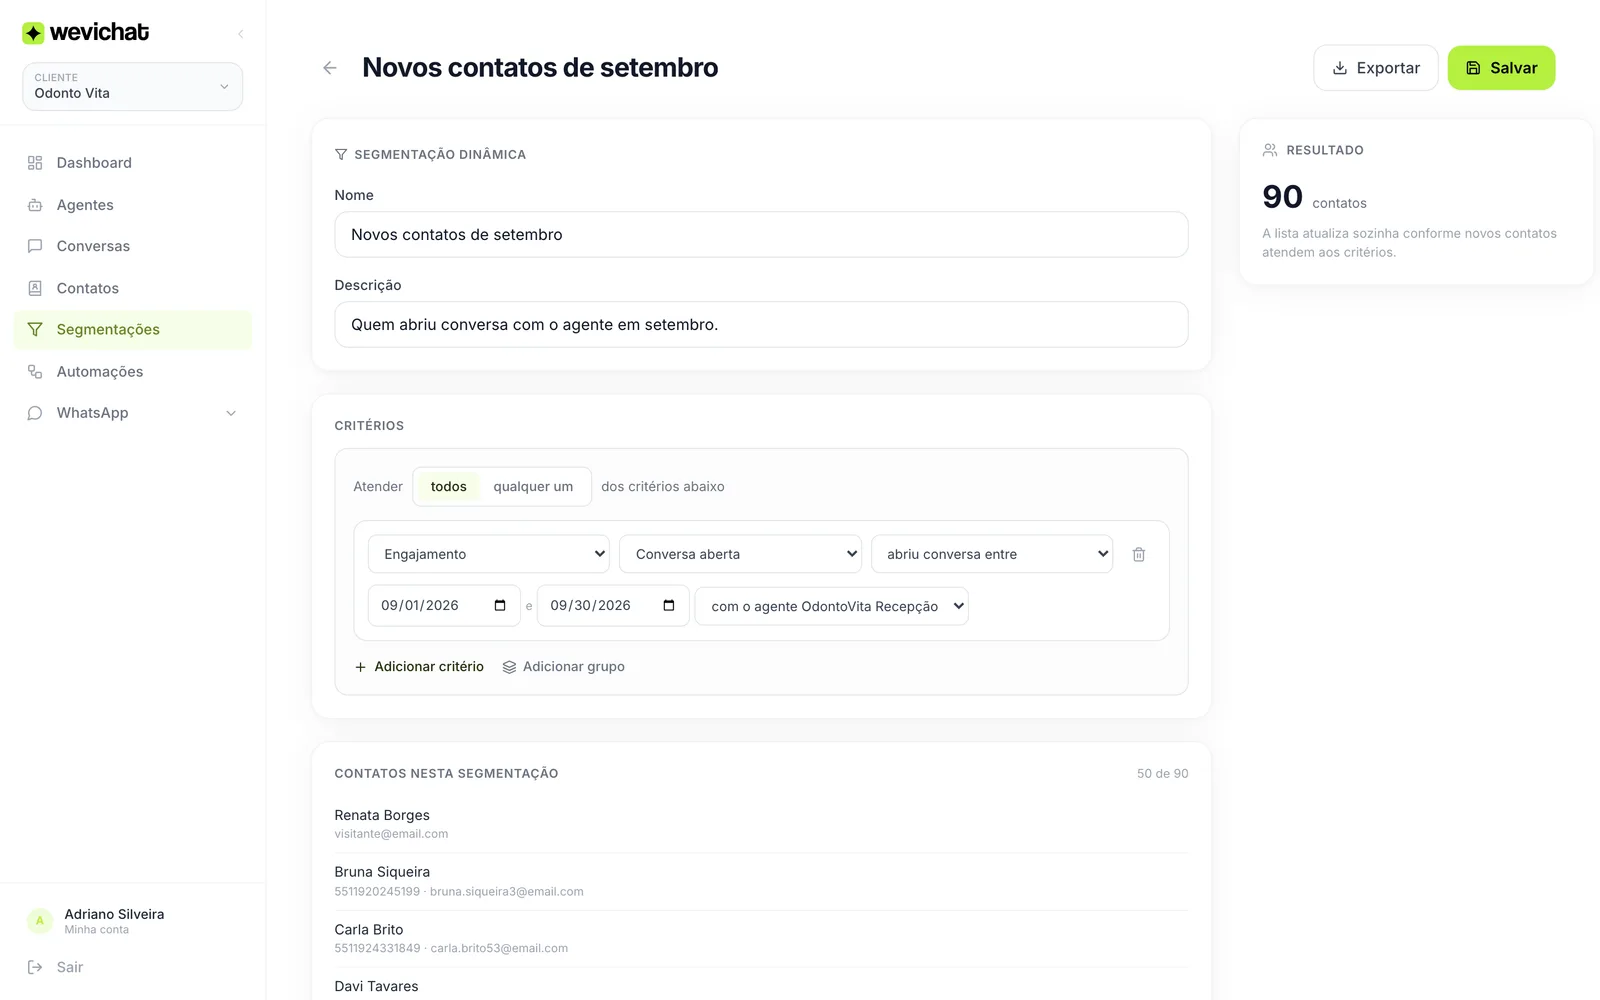Click the wevichat logo icon

pos(33,33)
